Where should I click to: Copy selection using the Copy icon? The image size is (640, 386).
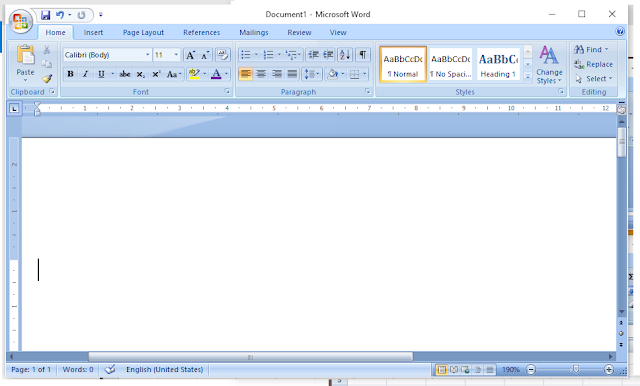pos(47,64)
